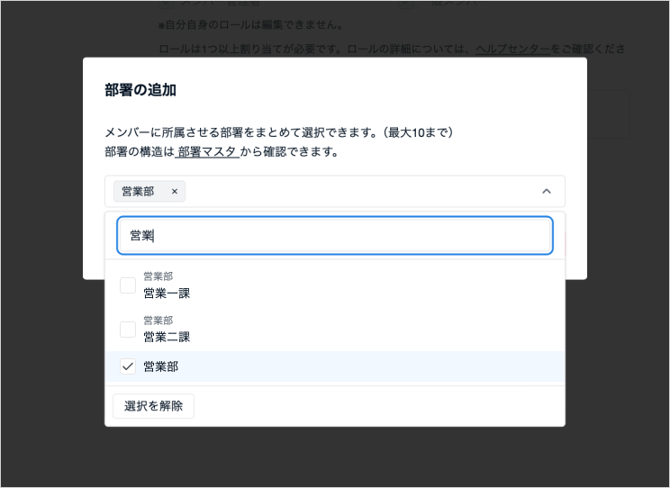Click the 部署の追加 dialog title
Image resolution: width=670 pixels, height=488 pixels.
(141, 90)
